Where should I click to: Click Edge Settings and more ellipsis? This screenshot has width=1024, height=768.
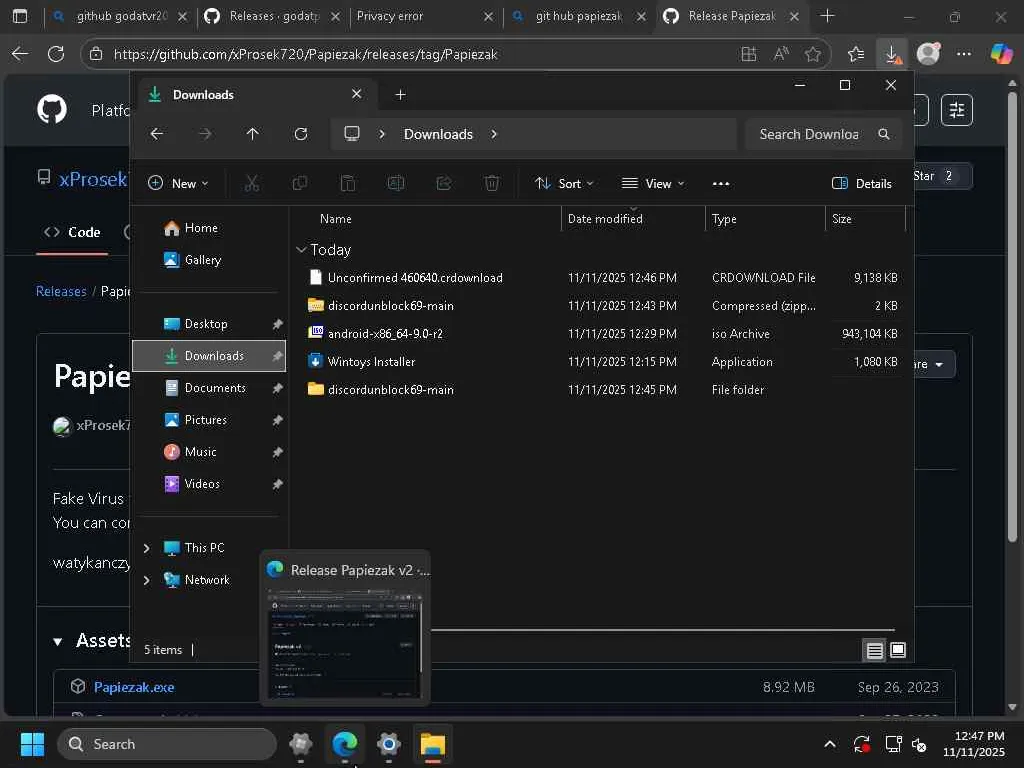(x=964, y=54)
